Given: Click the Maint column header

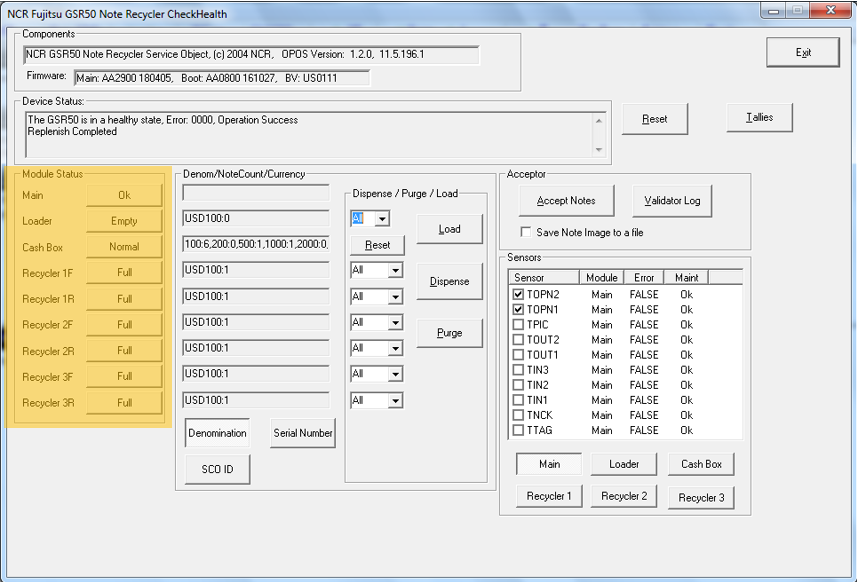Looking at the screenshot, I should 686,278.
